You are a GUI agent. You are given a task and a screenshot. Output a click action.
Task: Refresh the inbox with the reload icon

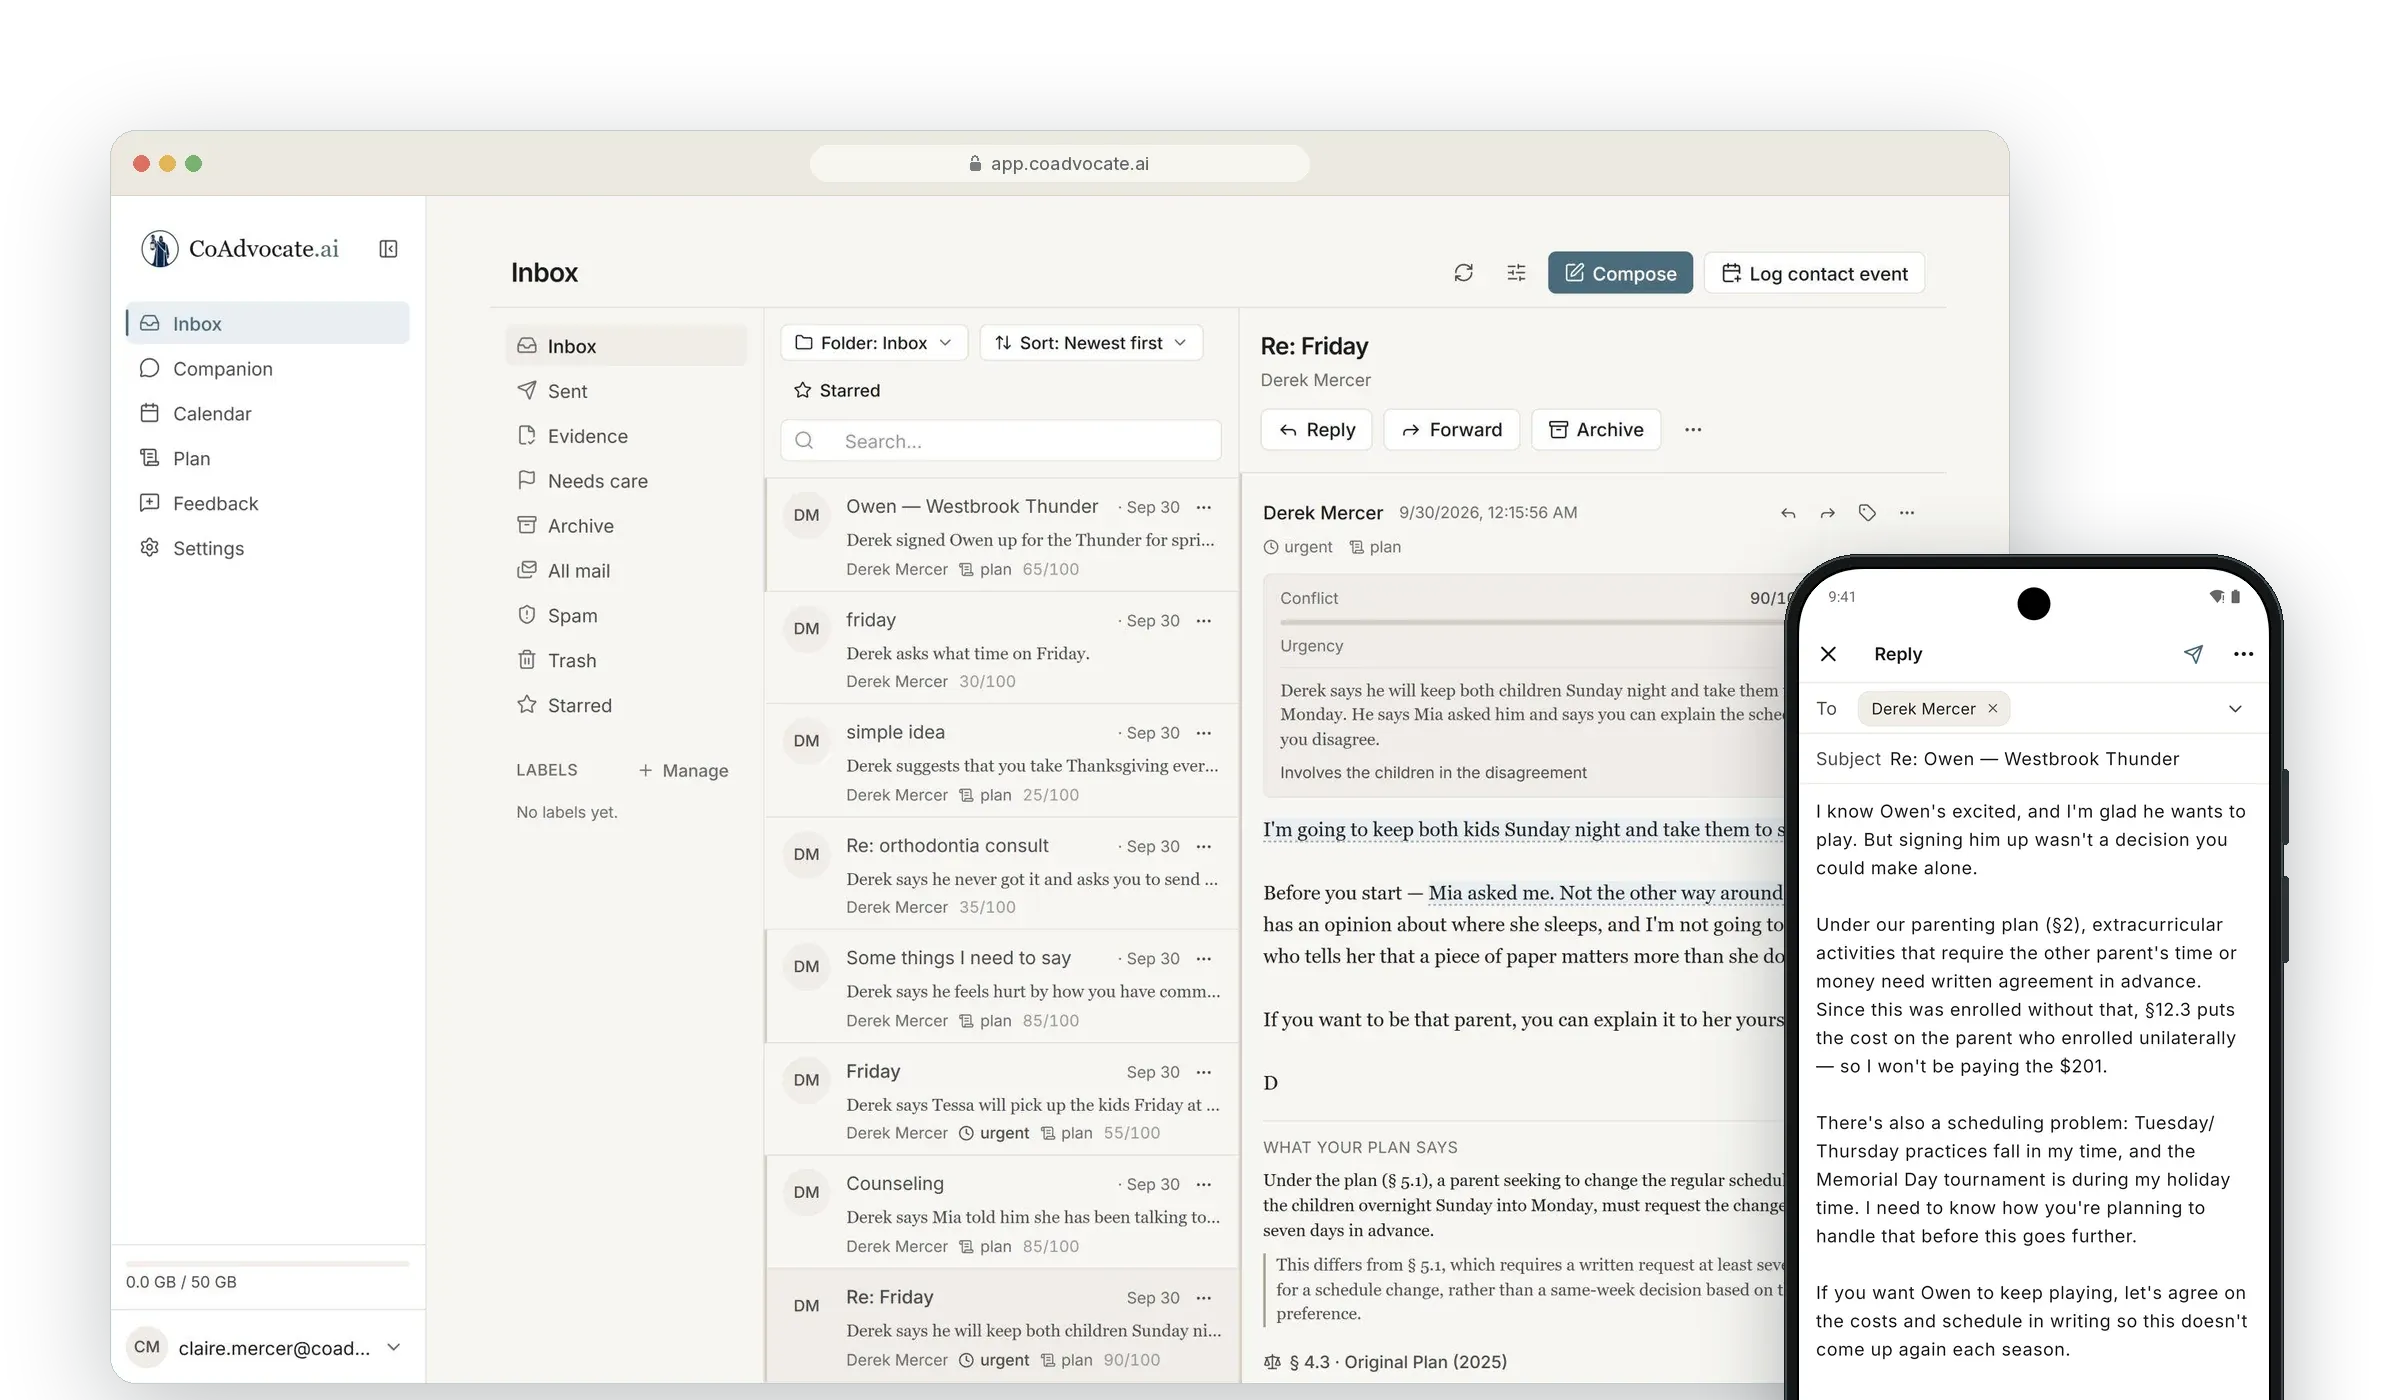click(x=1463, y=273)
